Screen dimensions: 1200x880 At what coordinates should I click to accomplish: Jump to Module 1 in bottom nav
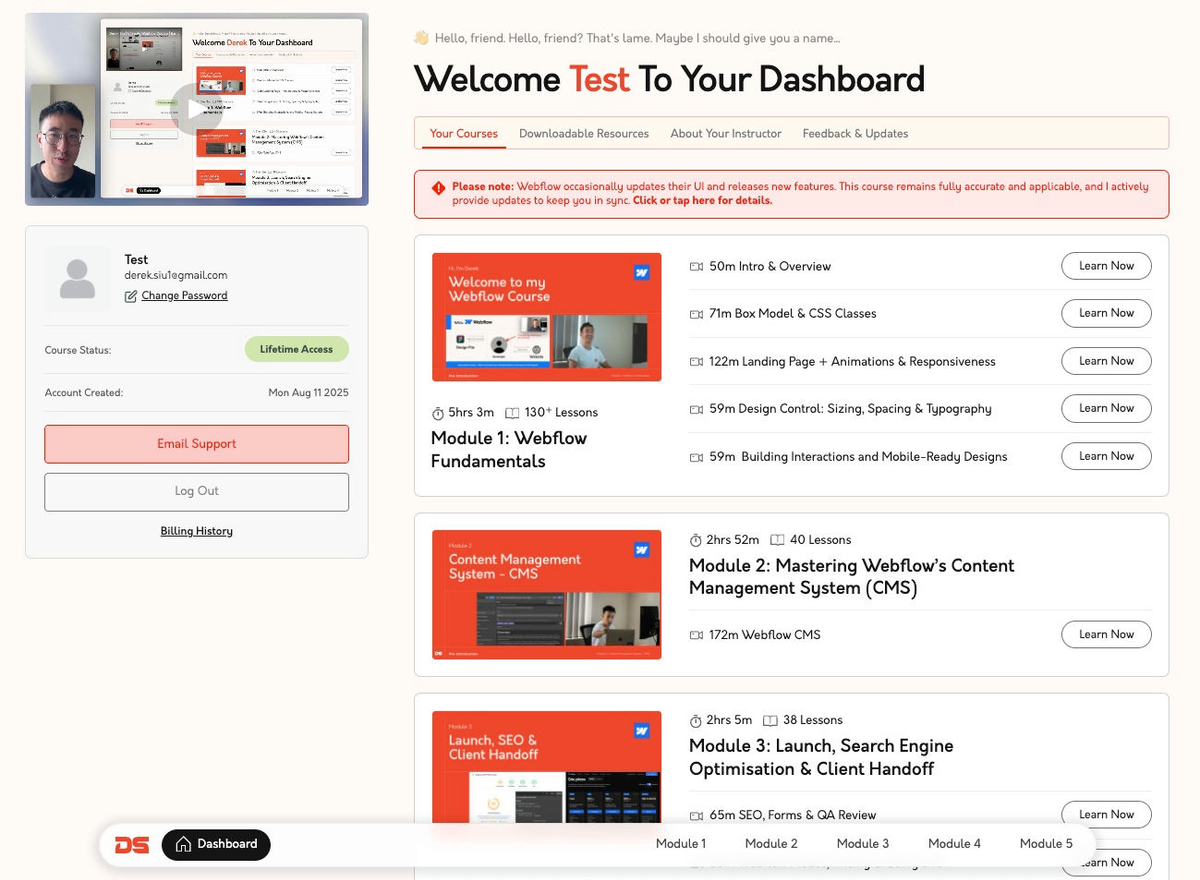click(x=681, y=844)
